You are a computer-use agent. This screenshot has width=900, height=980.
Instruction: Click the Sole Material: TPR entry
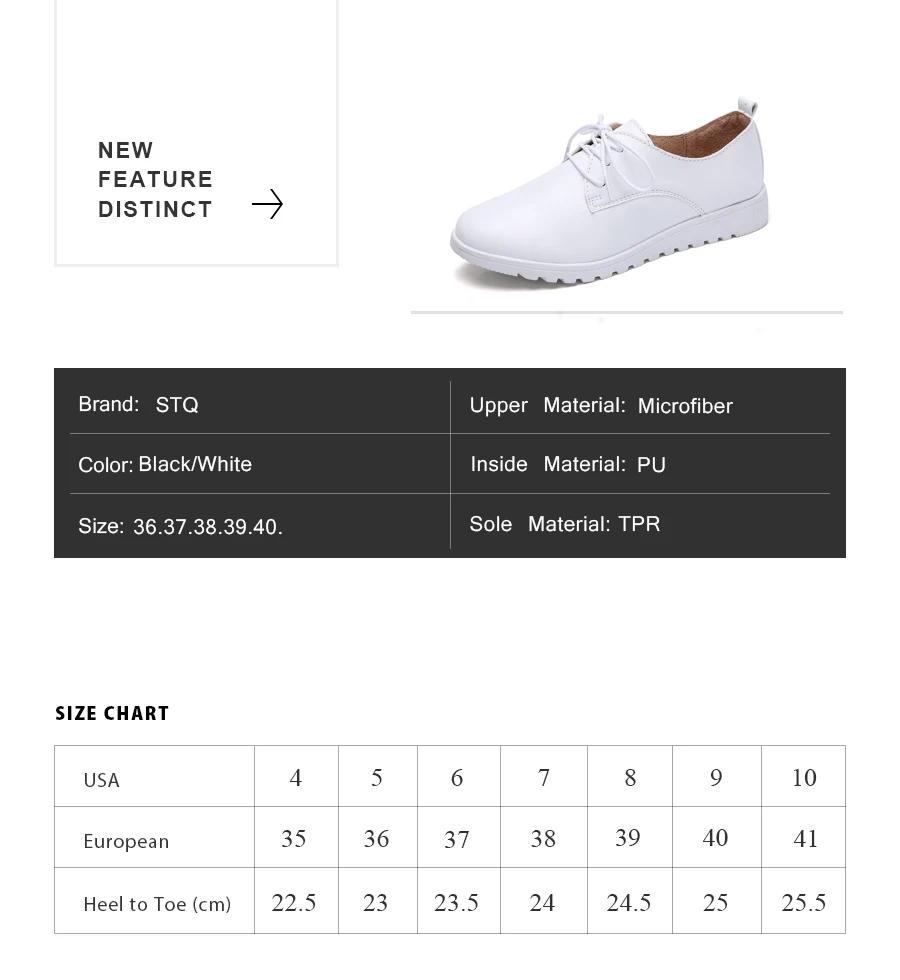click(x=564, y=524)
